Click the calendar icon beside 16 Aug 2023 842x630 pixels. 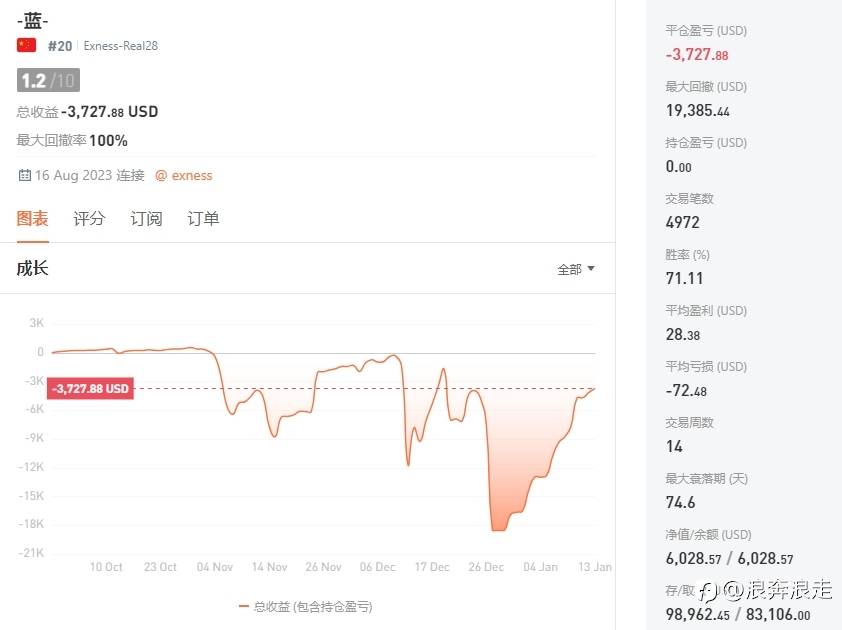[24, 175]
